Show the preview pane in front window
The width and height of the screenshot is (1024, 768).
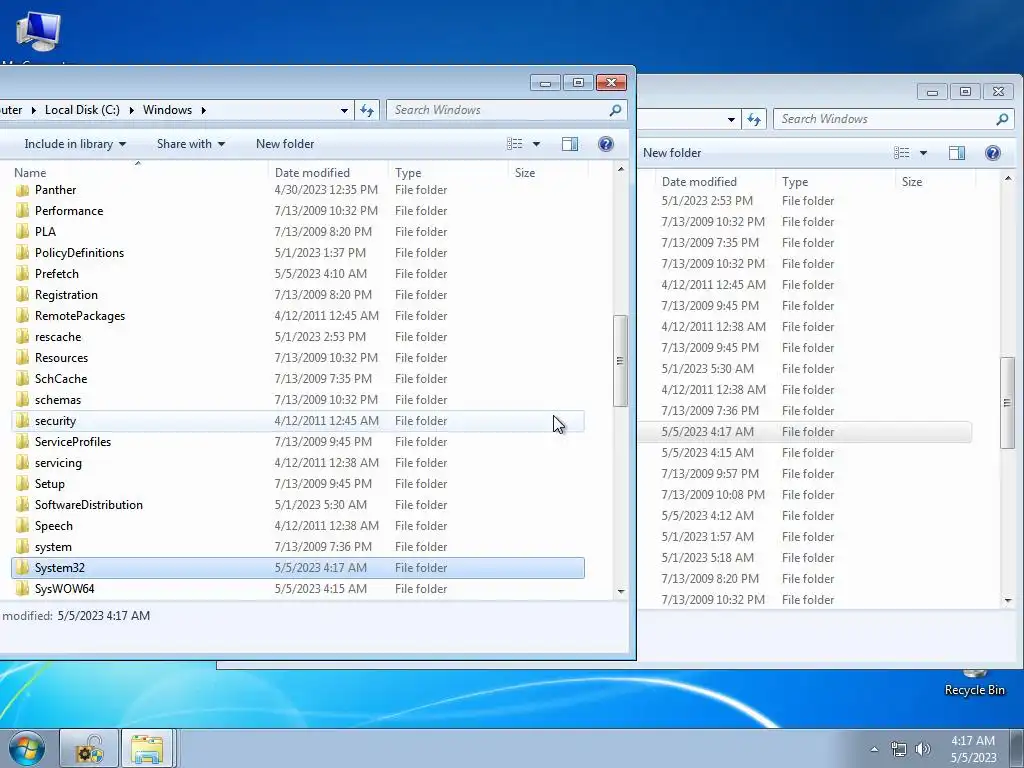pyautogui.click(x=569, y=144)
